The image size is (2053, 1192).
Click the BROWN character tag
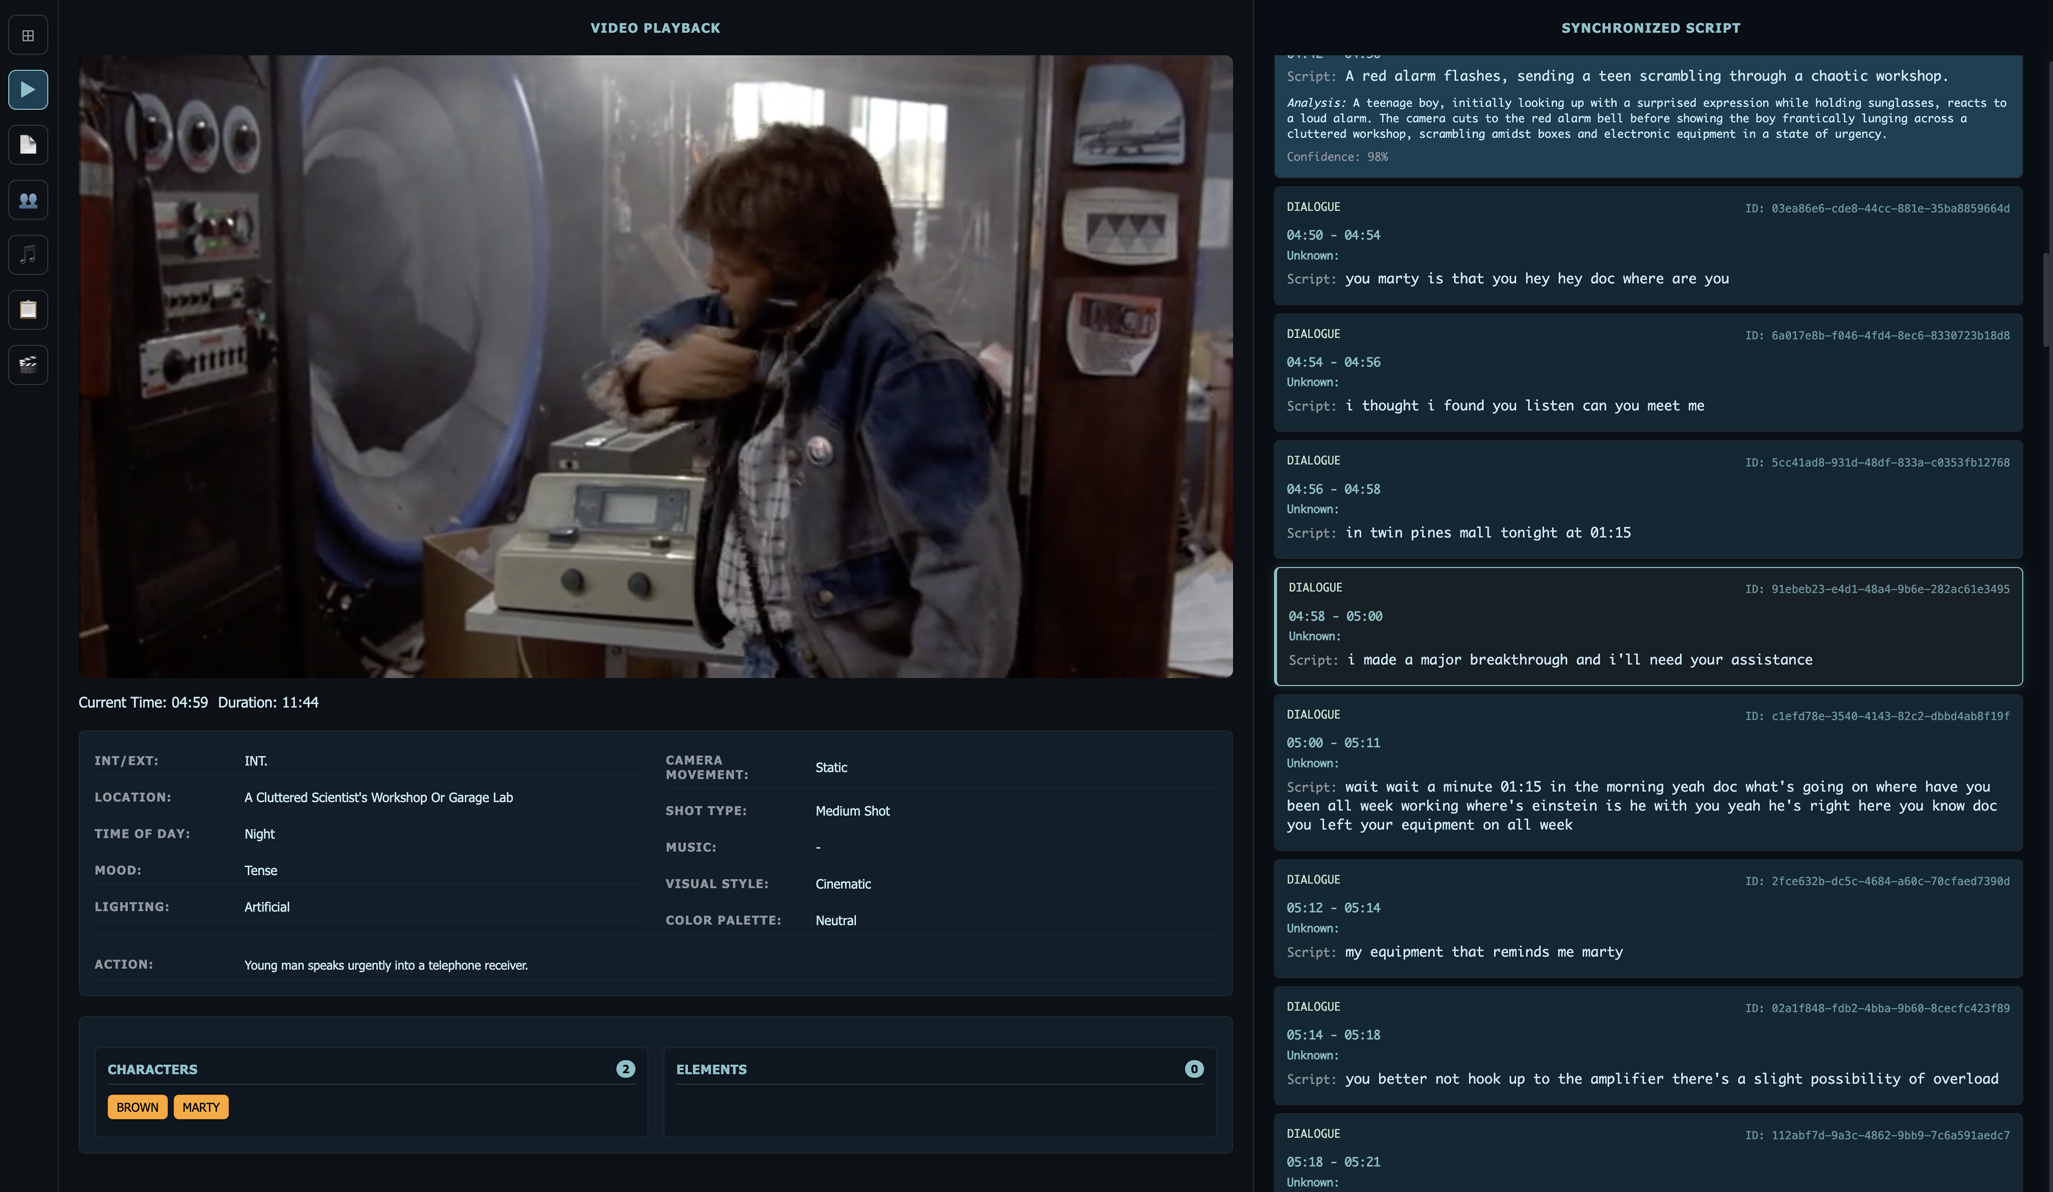tap(137, 1107)
